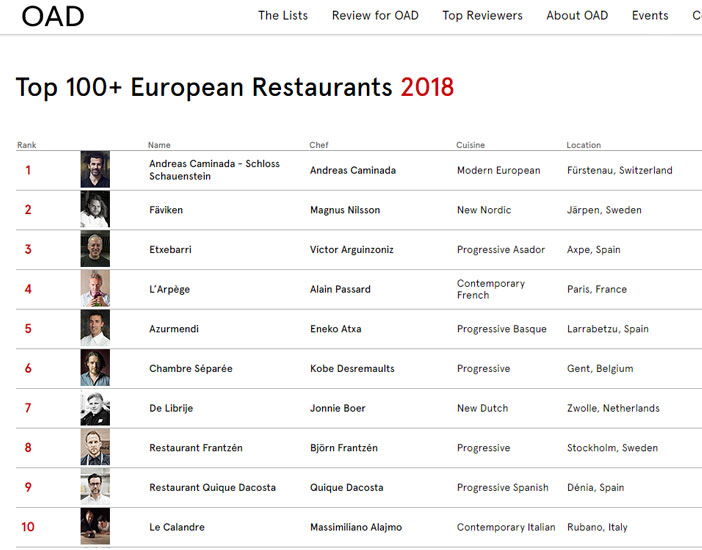
Task: Click Etxebarri chef photo thumbnail
Action: tap(95, 249)
